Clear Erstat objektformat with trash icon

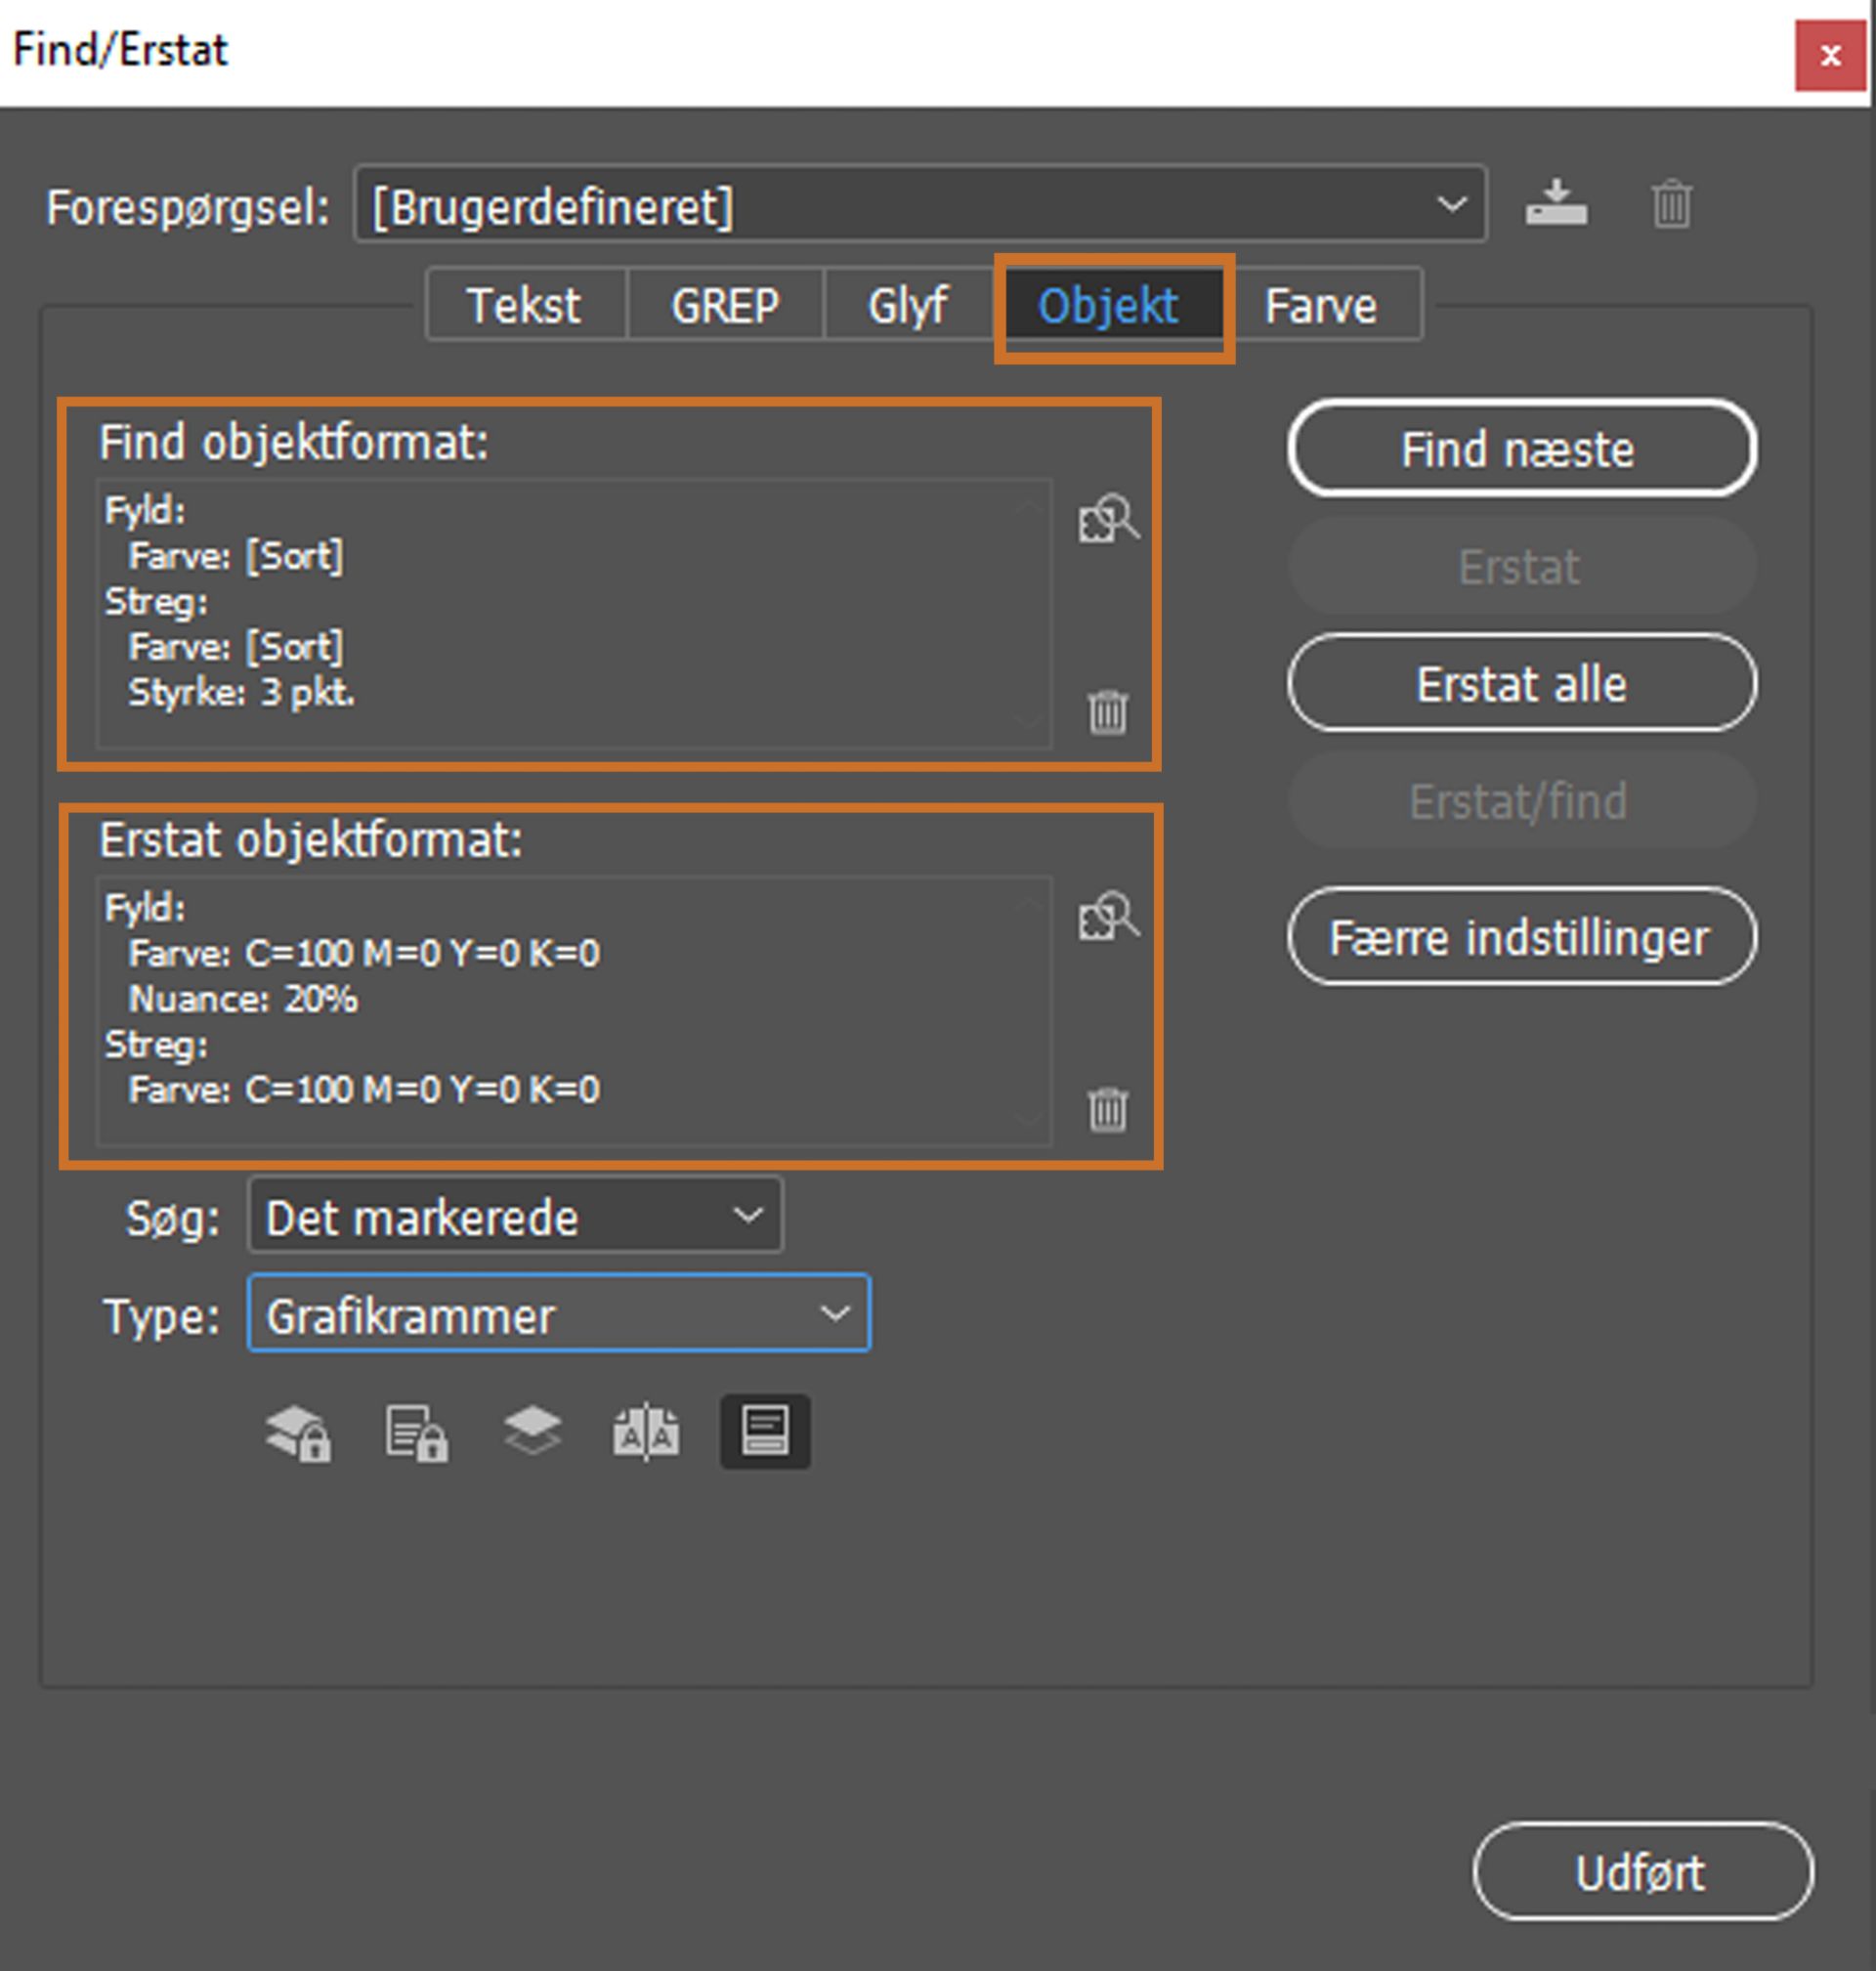click(1107, 1109)
